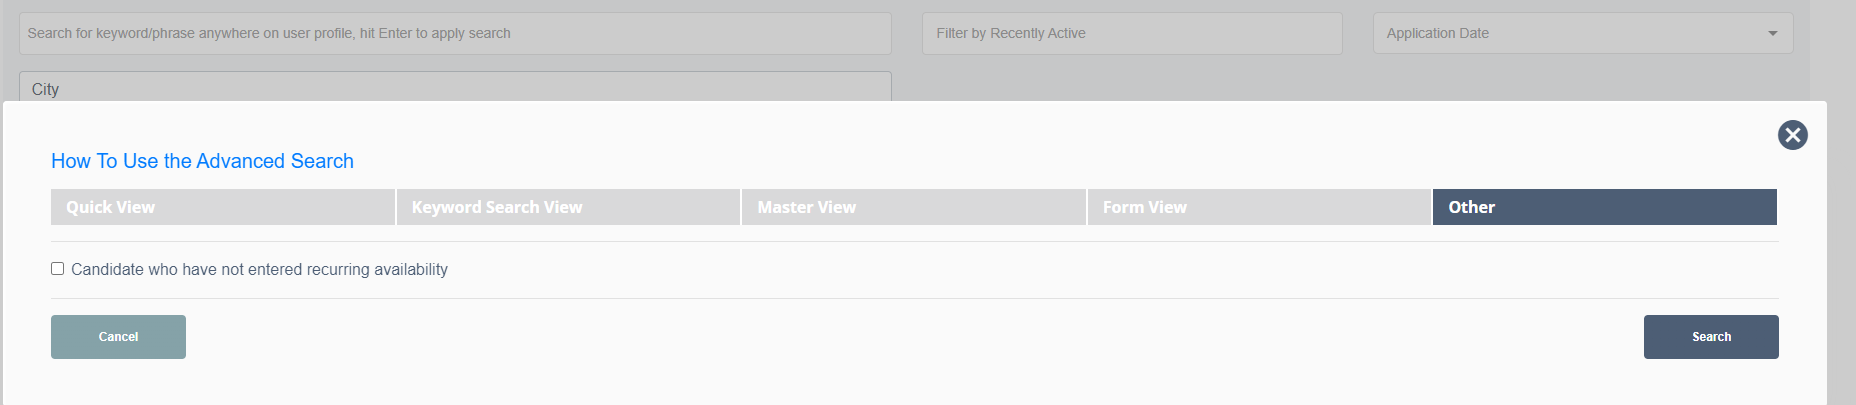1856x405 pixels.
Task: Close the Advanced Search dialog with X
Action: click(x=1792, y=135)
